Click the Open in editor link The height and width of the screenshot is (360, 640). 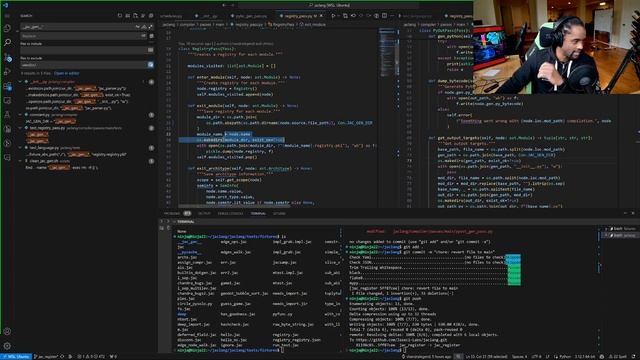pos(67,73)
